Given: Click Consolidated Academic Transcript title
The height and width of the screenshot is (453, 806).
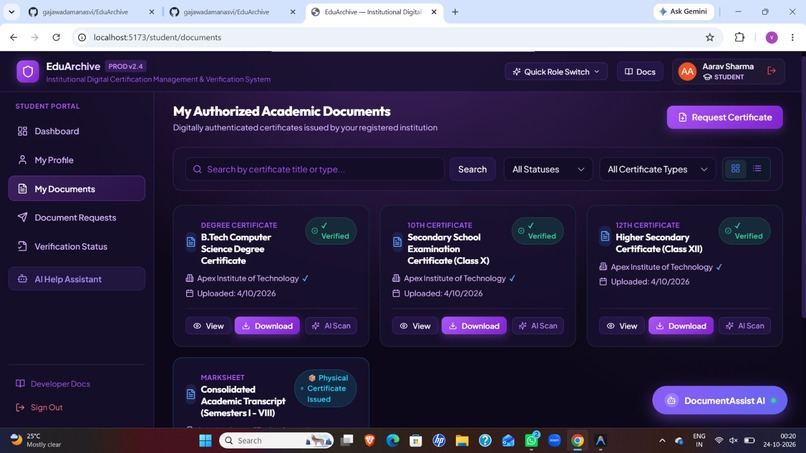Looking at the screenshot, I should (x=243, y=401).
